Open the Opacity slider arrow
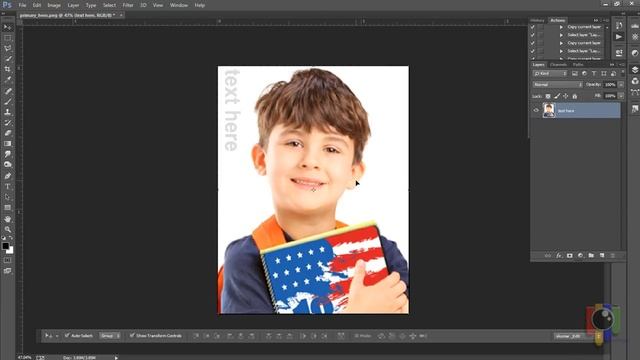 [x=621, y=84]
